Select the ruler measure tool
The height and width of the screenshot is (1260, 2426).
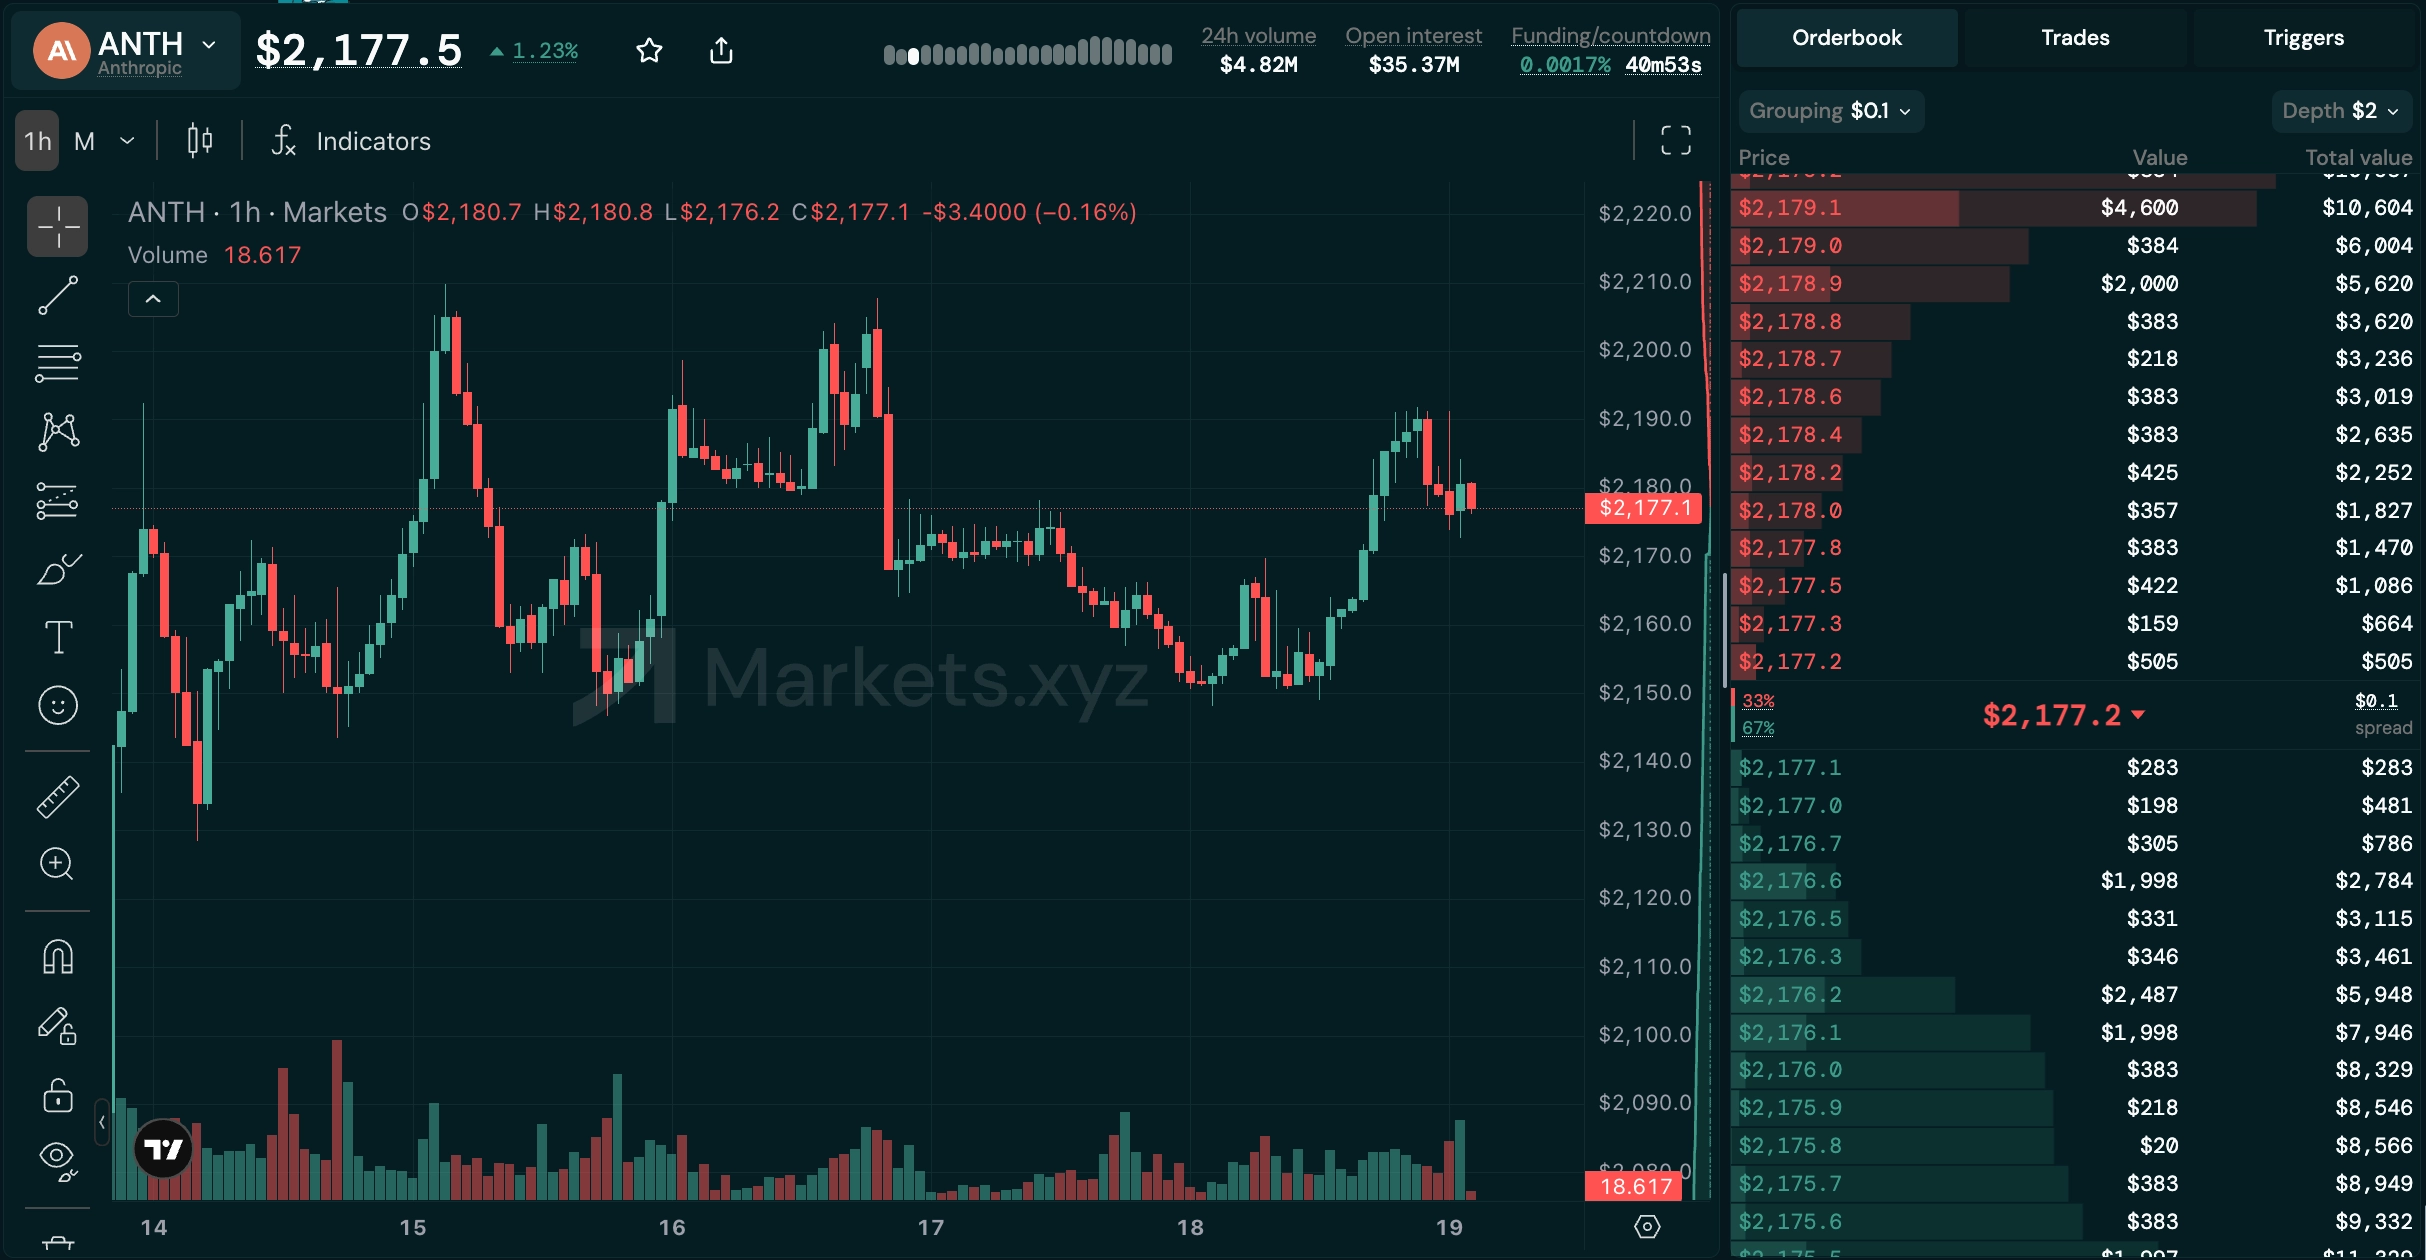pos(58,797)
